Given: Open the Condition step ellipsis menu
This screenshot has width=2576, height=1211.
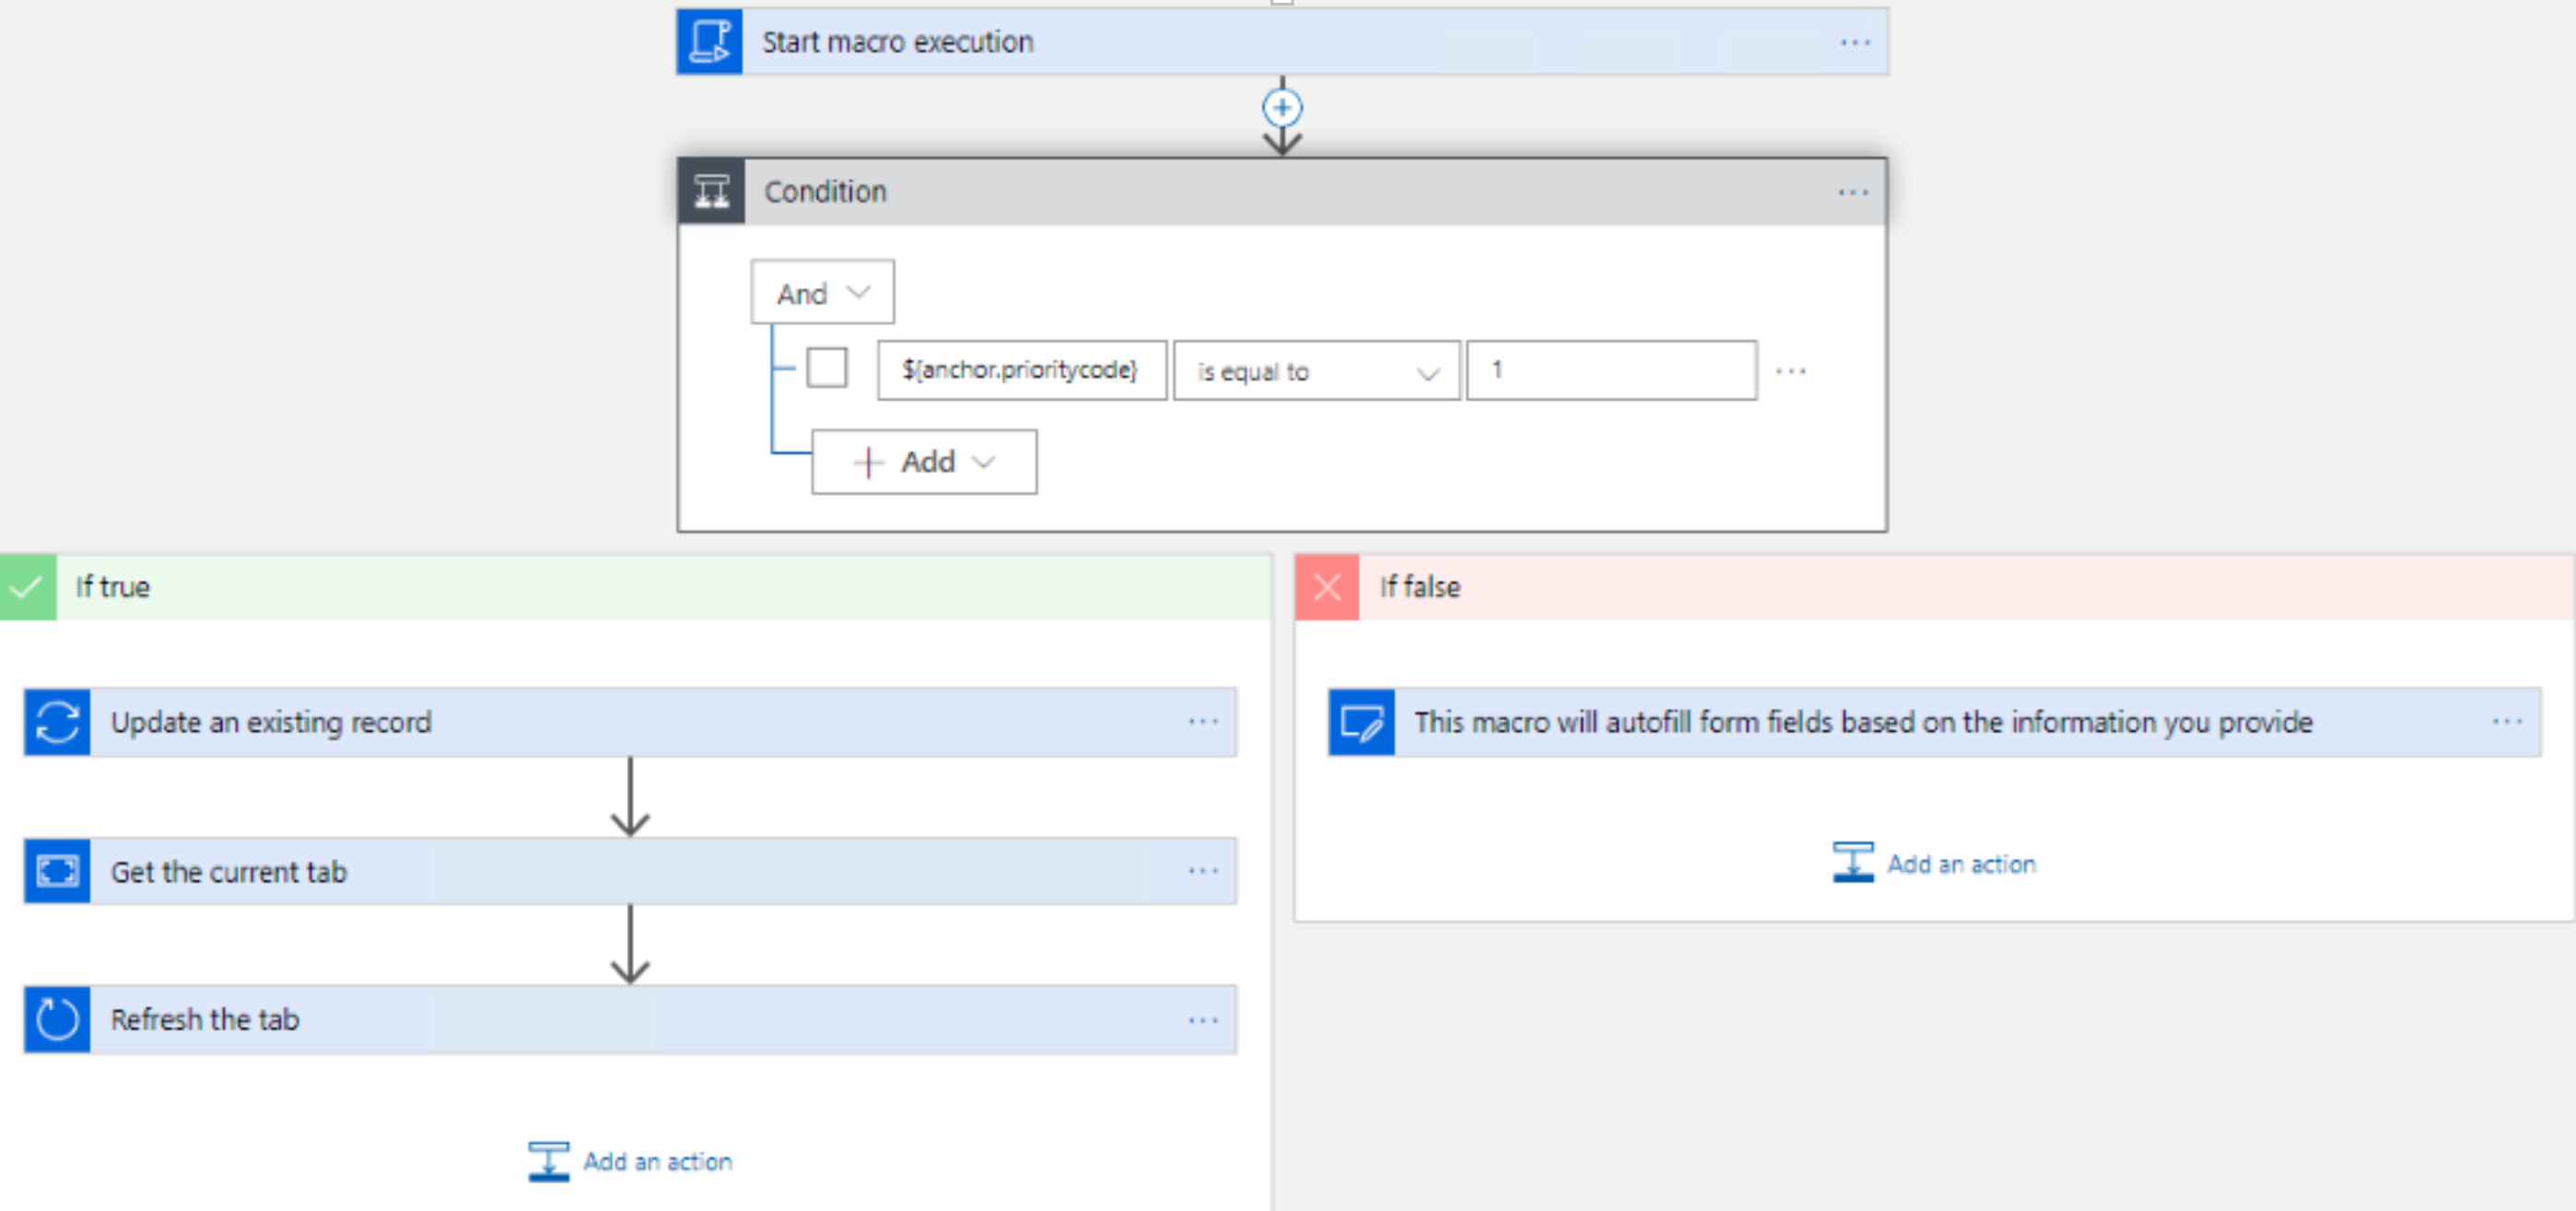Looking at the screenshot, I should 1853,192.
